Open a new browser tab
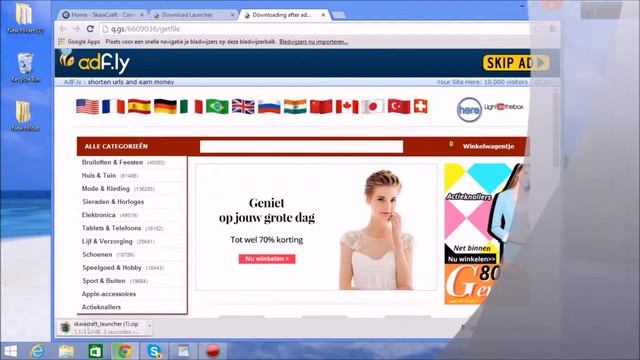 click(338, 15)
